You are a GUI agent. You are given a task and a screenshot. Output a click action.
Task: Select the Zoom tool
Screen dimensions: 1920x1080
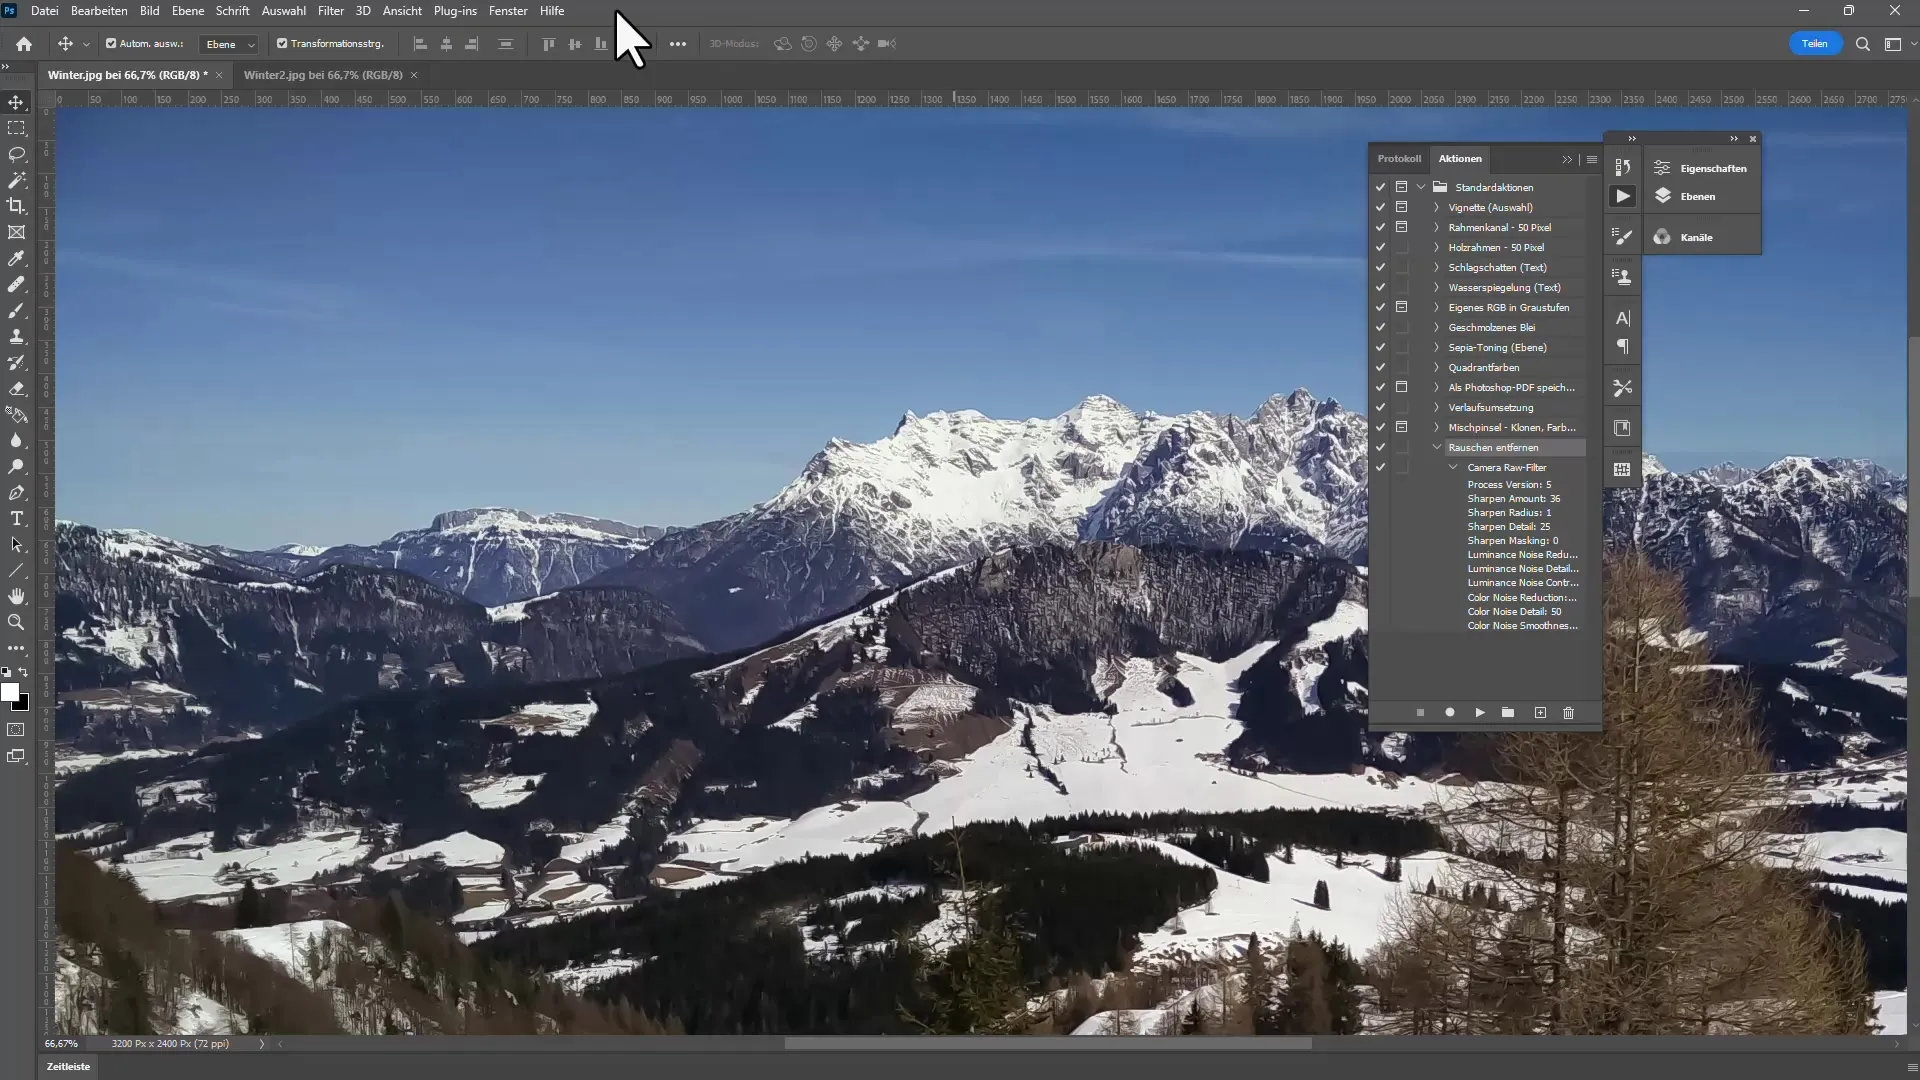point(17,623)
